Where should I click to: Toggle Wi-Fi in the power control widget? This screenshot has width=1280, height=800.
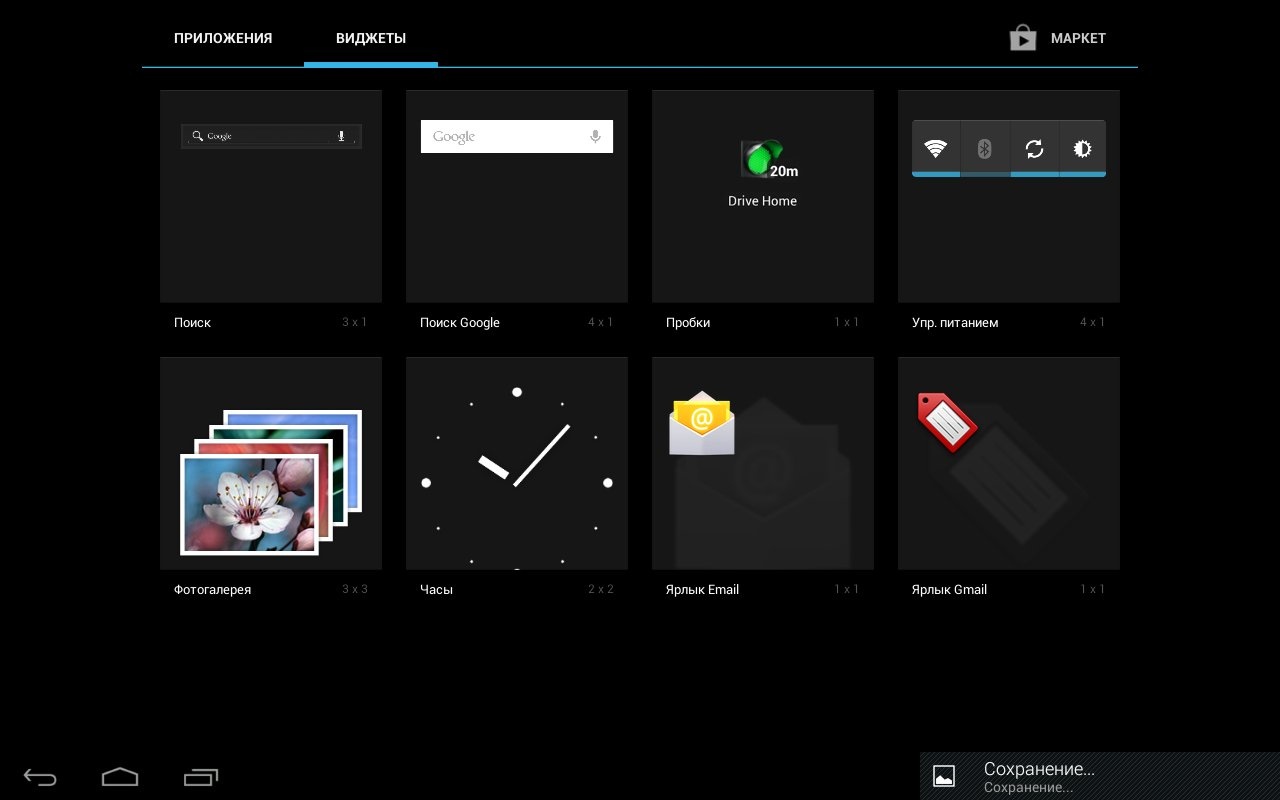936,149
